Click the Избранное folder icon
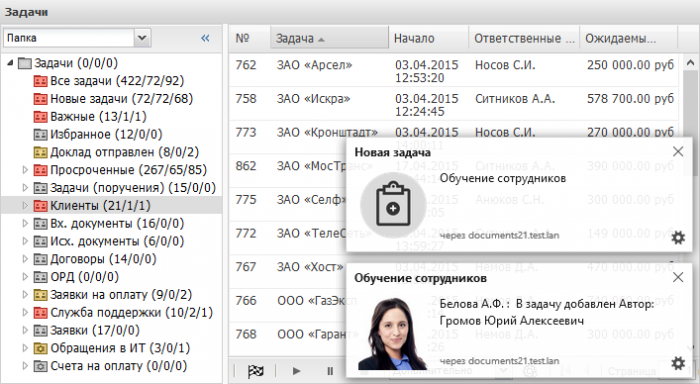The image size is (700, 384). (41, 134)
